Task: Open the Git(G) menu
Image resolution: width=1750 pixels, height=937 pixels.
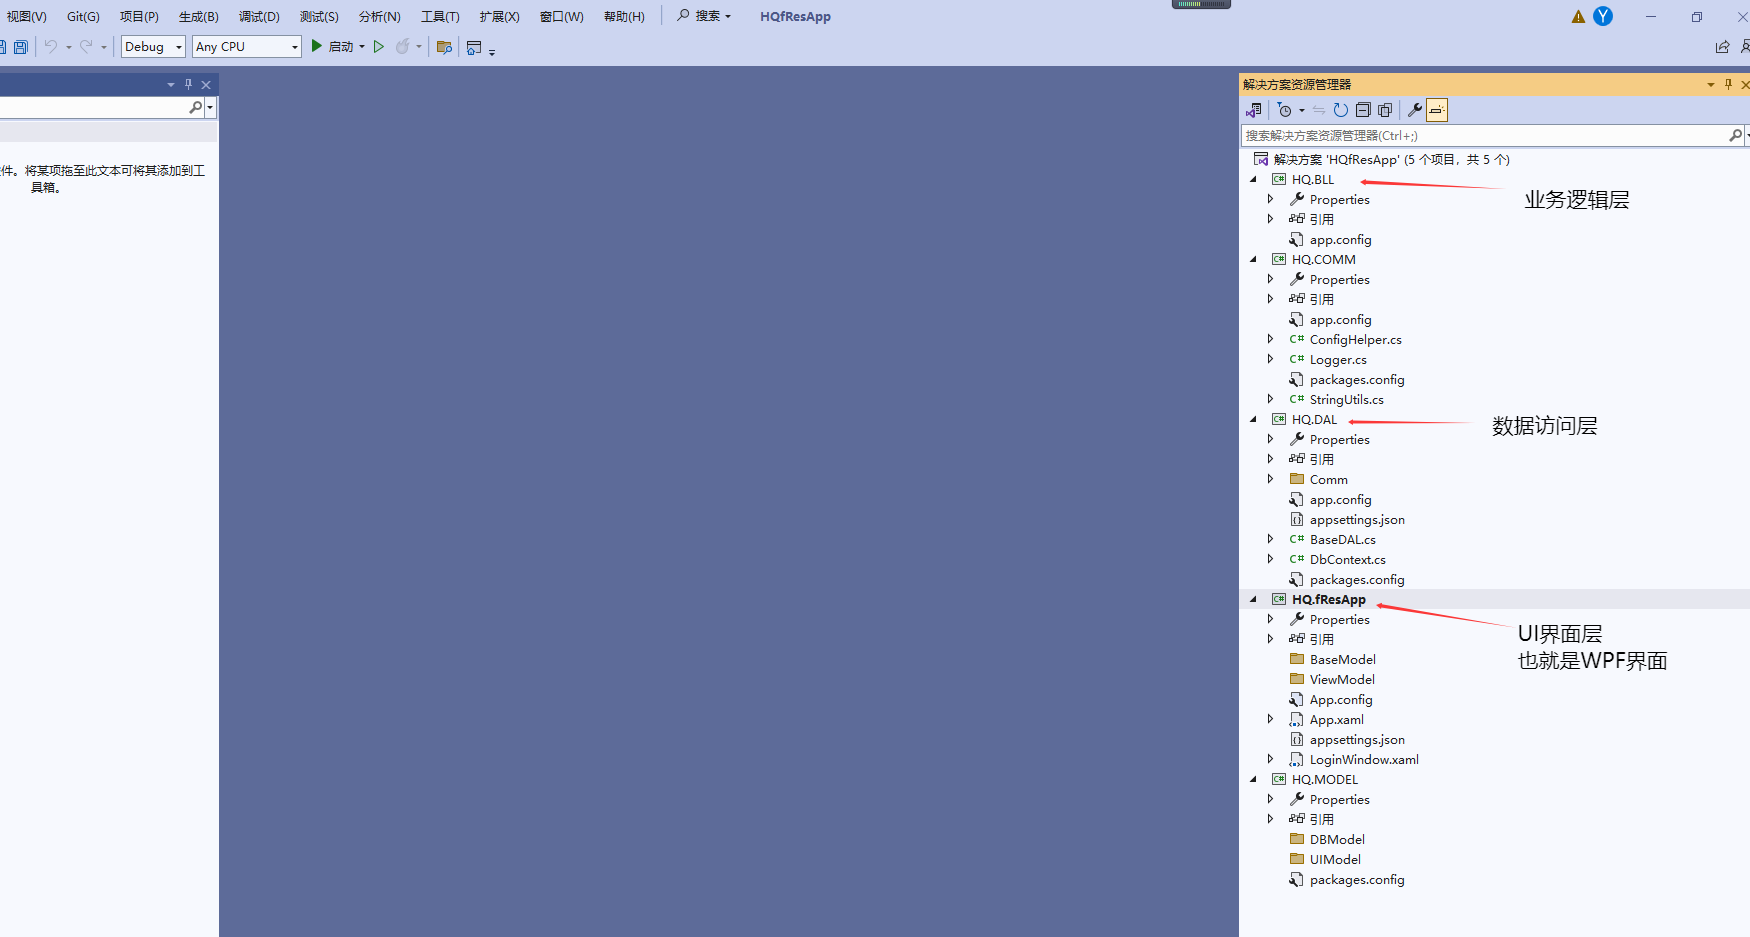Action: [x=83, y=16]
